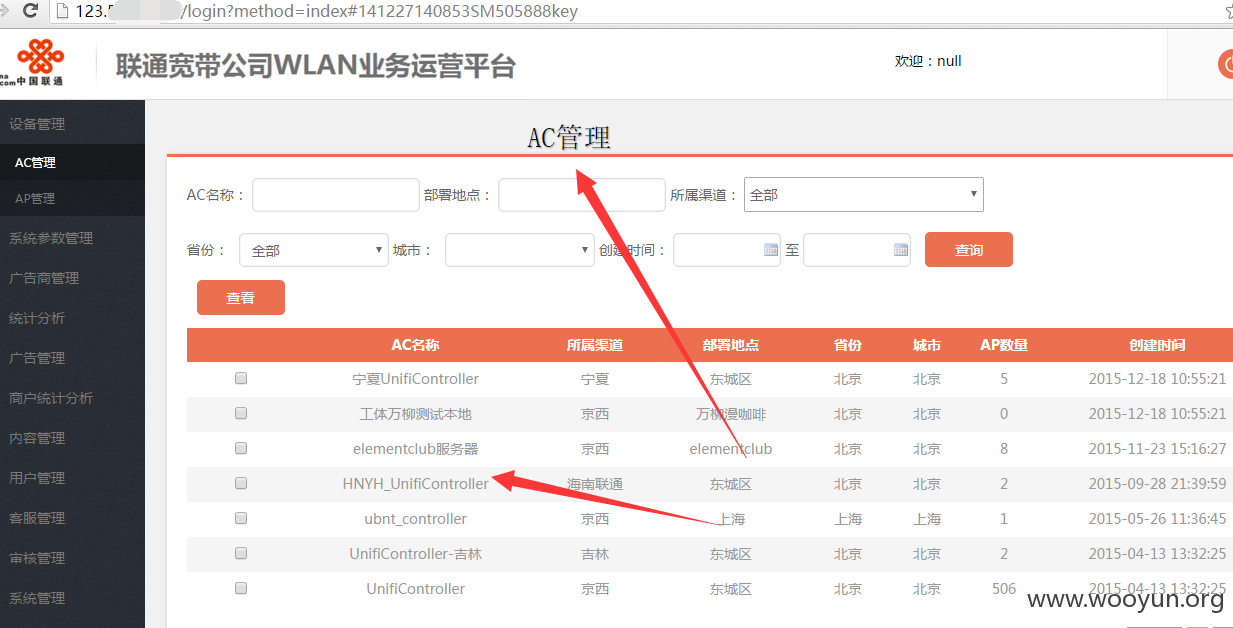Viewport: 1233px width, 628px height.
Task: Click the AP数量 column header
Action: 1004,345
